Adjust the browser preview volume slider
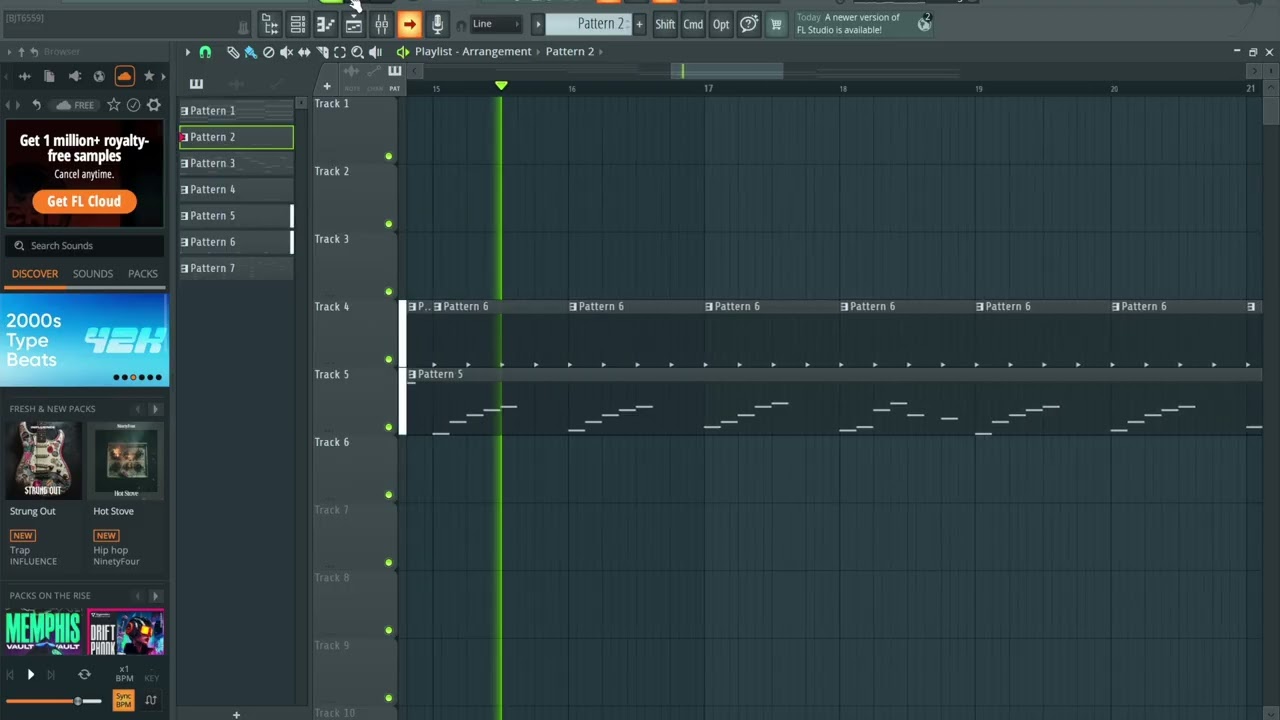Viewport: 1280px width, 720px height. [x=55, y=701]
